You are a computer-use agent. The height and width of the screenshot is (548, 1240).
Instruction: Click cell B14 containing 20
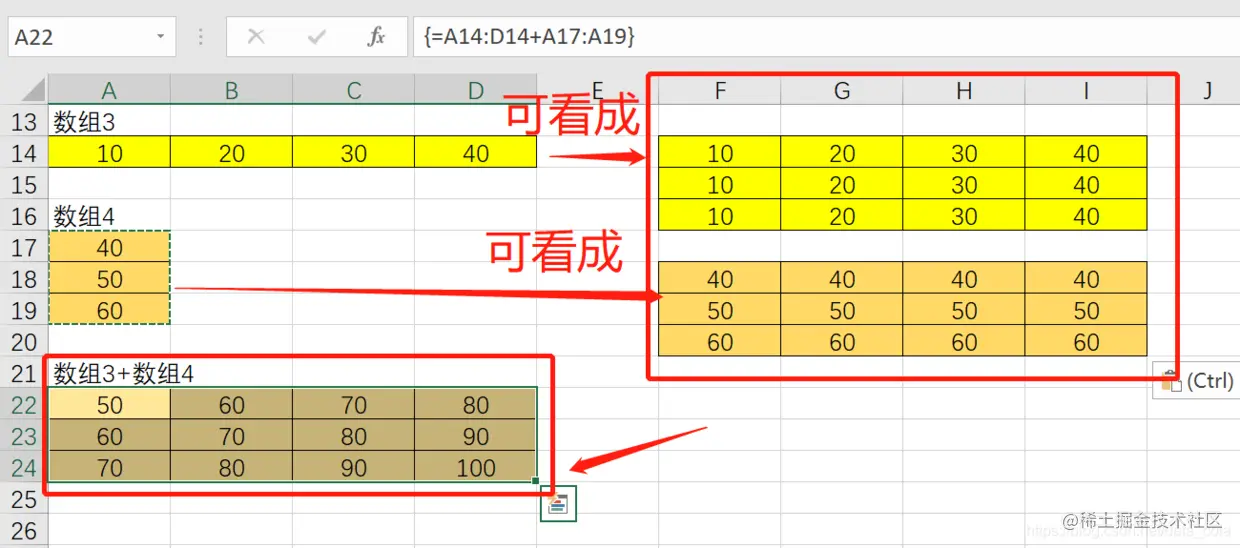coord(231,153)
